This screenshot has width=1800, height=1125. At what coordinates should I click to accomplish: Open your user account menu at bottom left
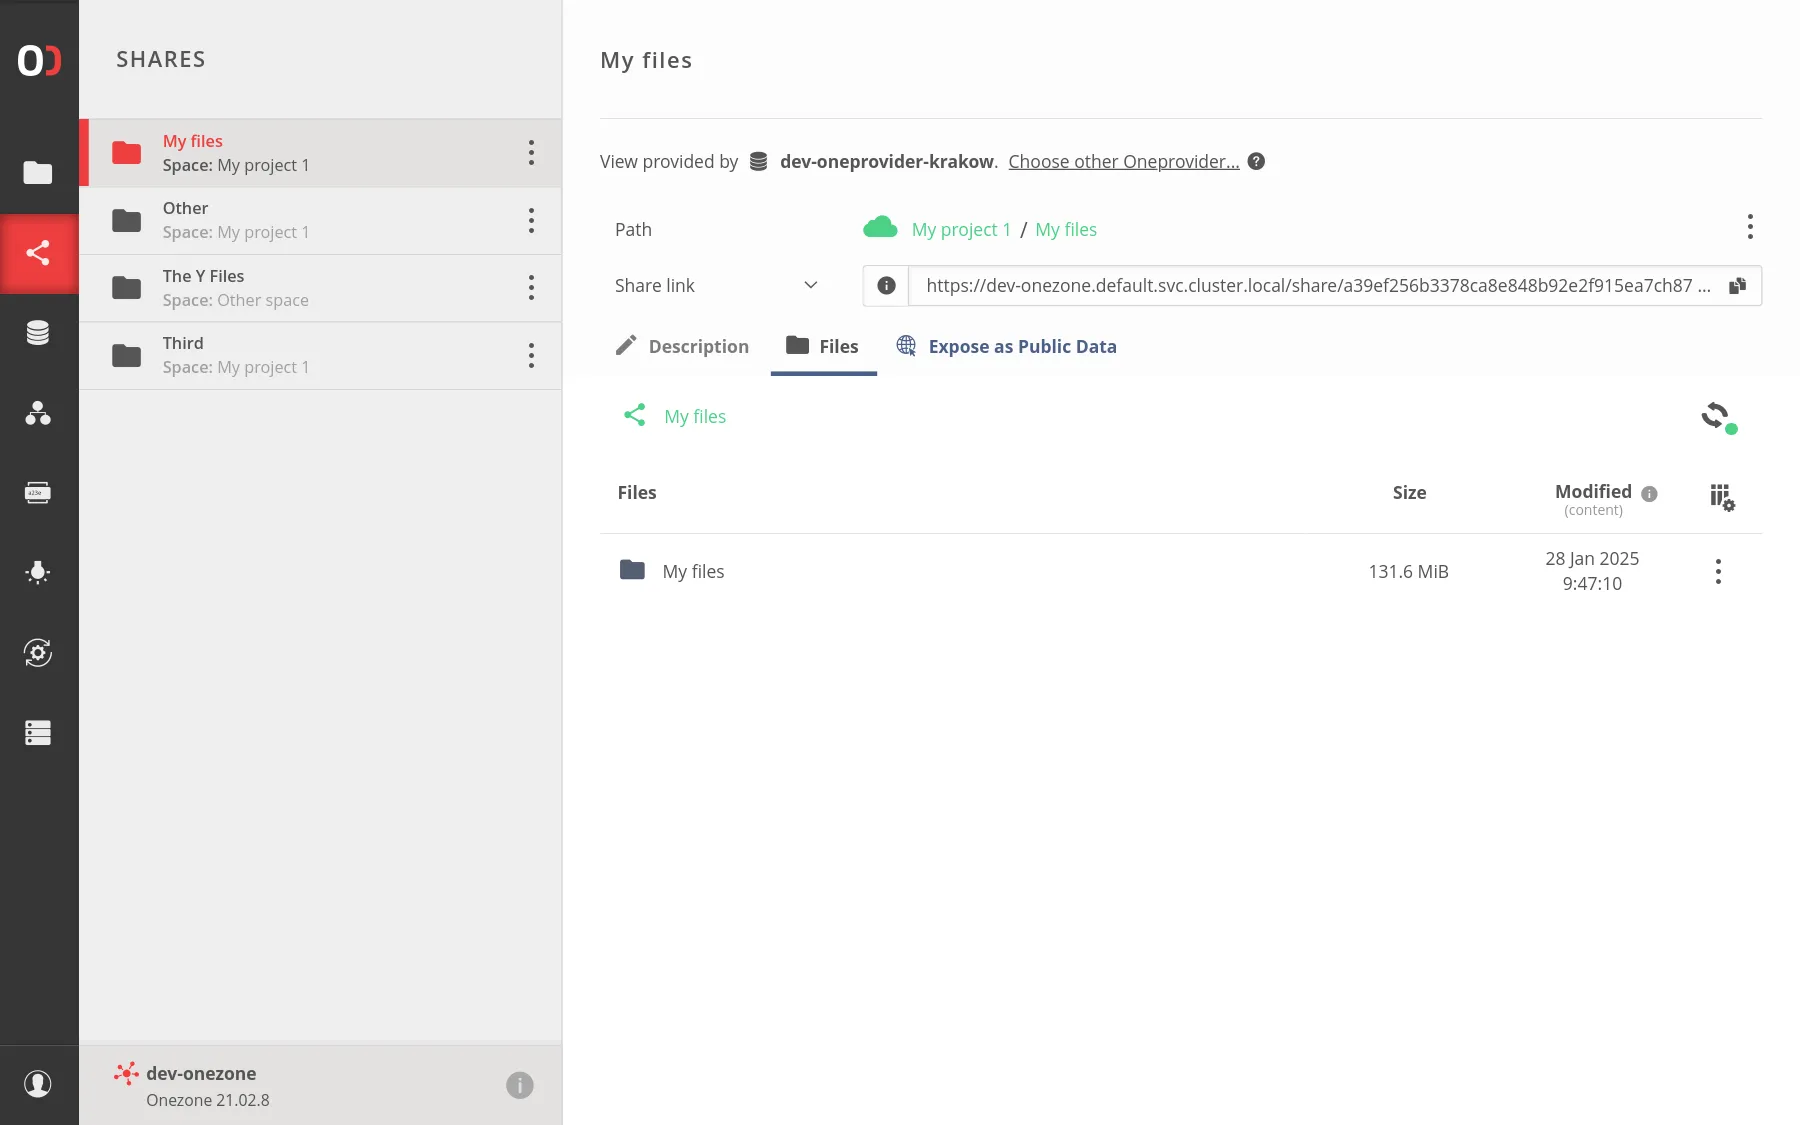click(38, 1084)
